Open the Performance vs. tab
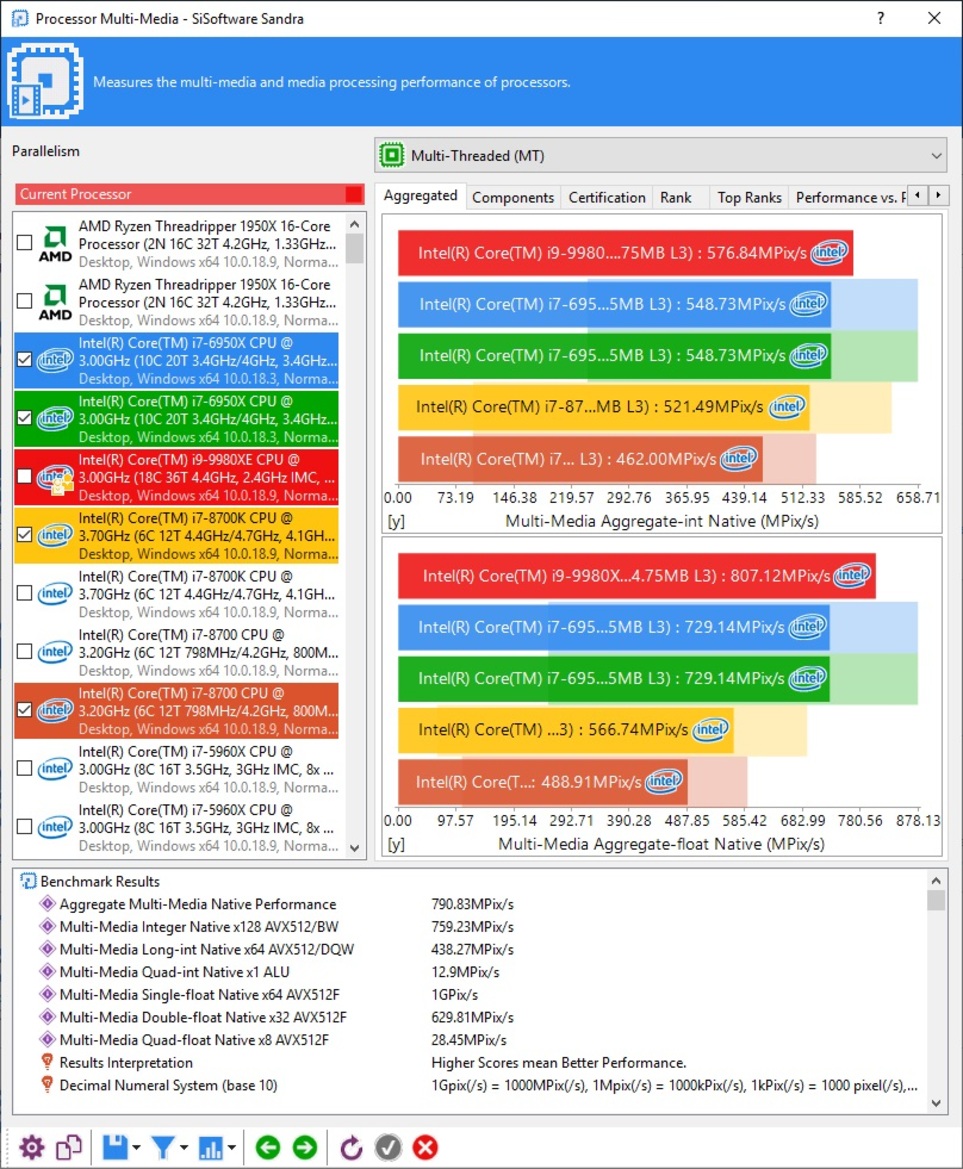Viewport: 963px width, 1169px height. pos(849,198)
